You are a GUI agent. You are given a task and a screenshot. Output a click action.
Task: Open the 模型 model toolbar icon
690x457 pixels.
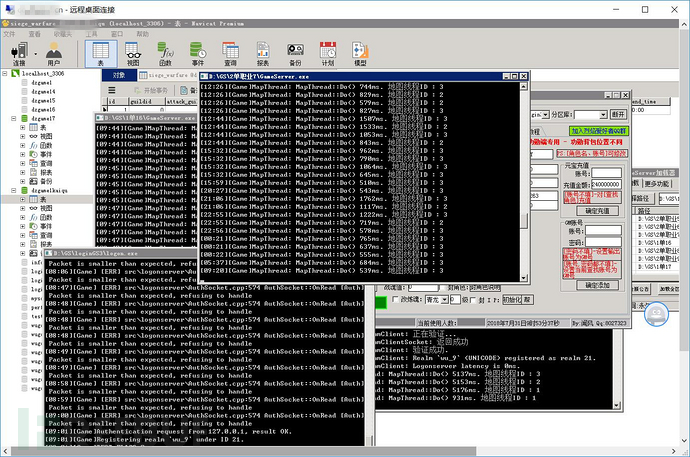tap(360, 54)
